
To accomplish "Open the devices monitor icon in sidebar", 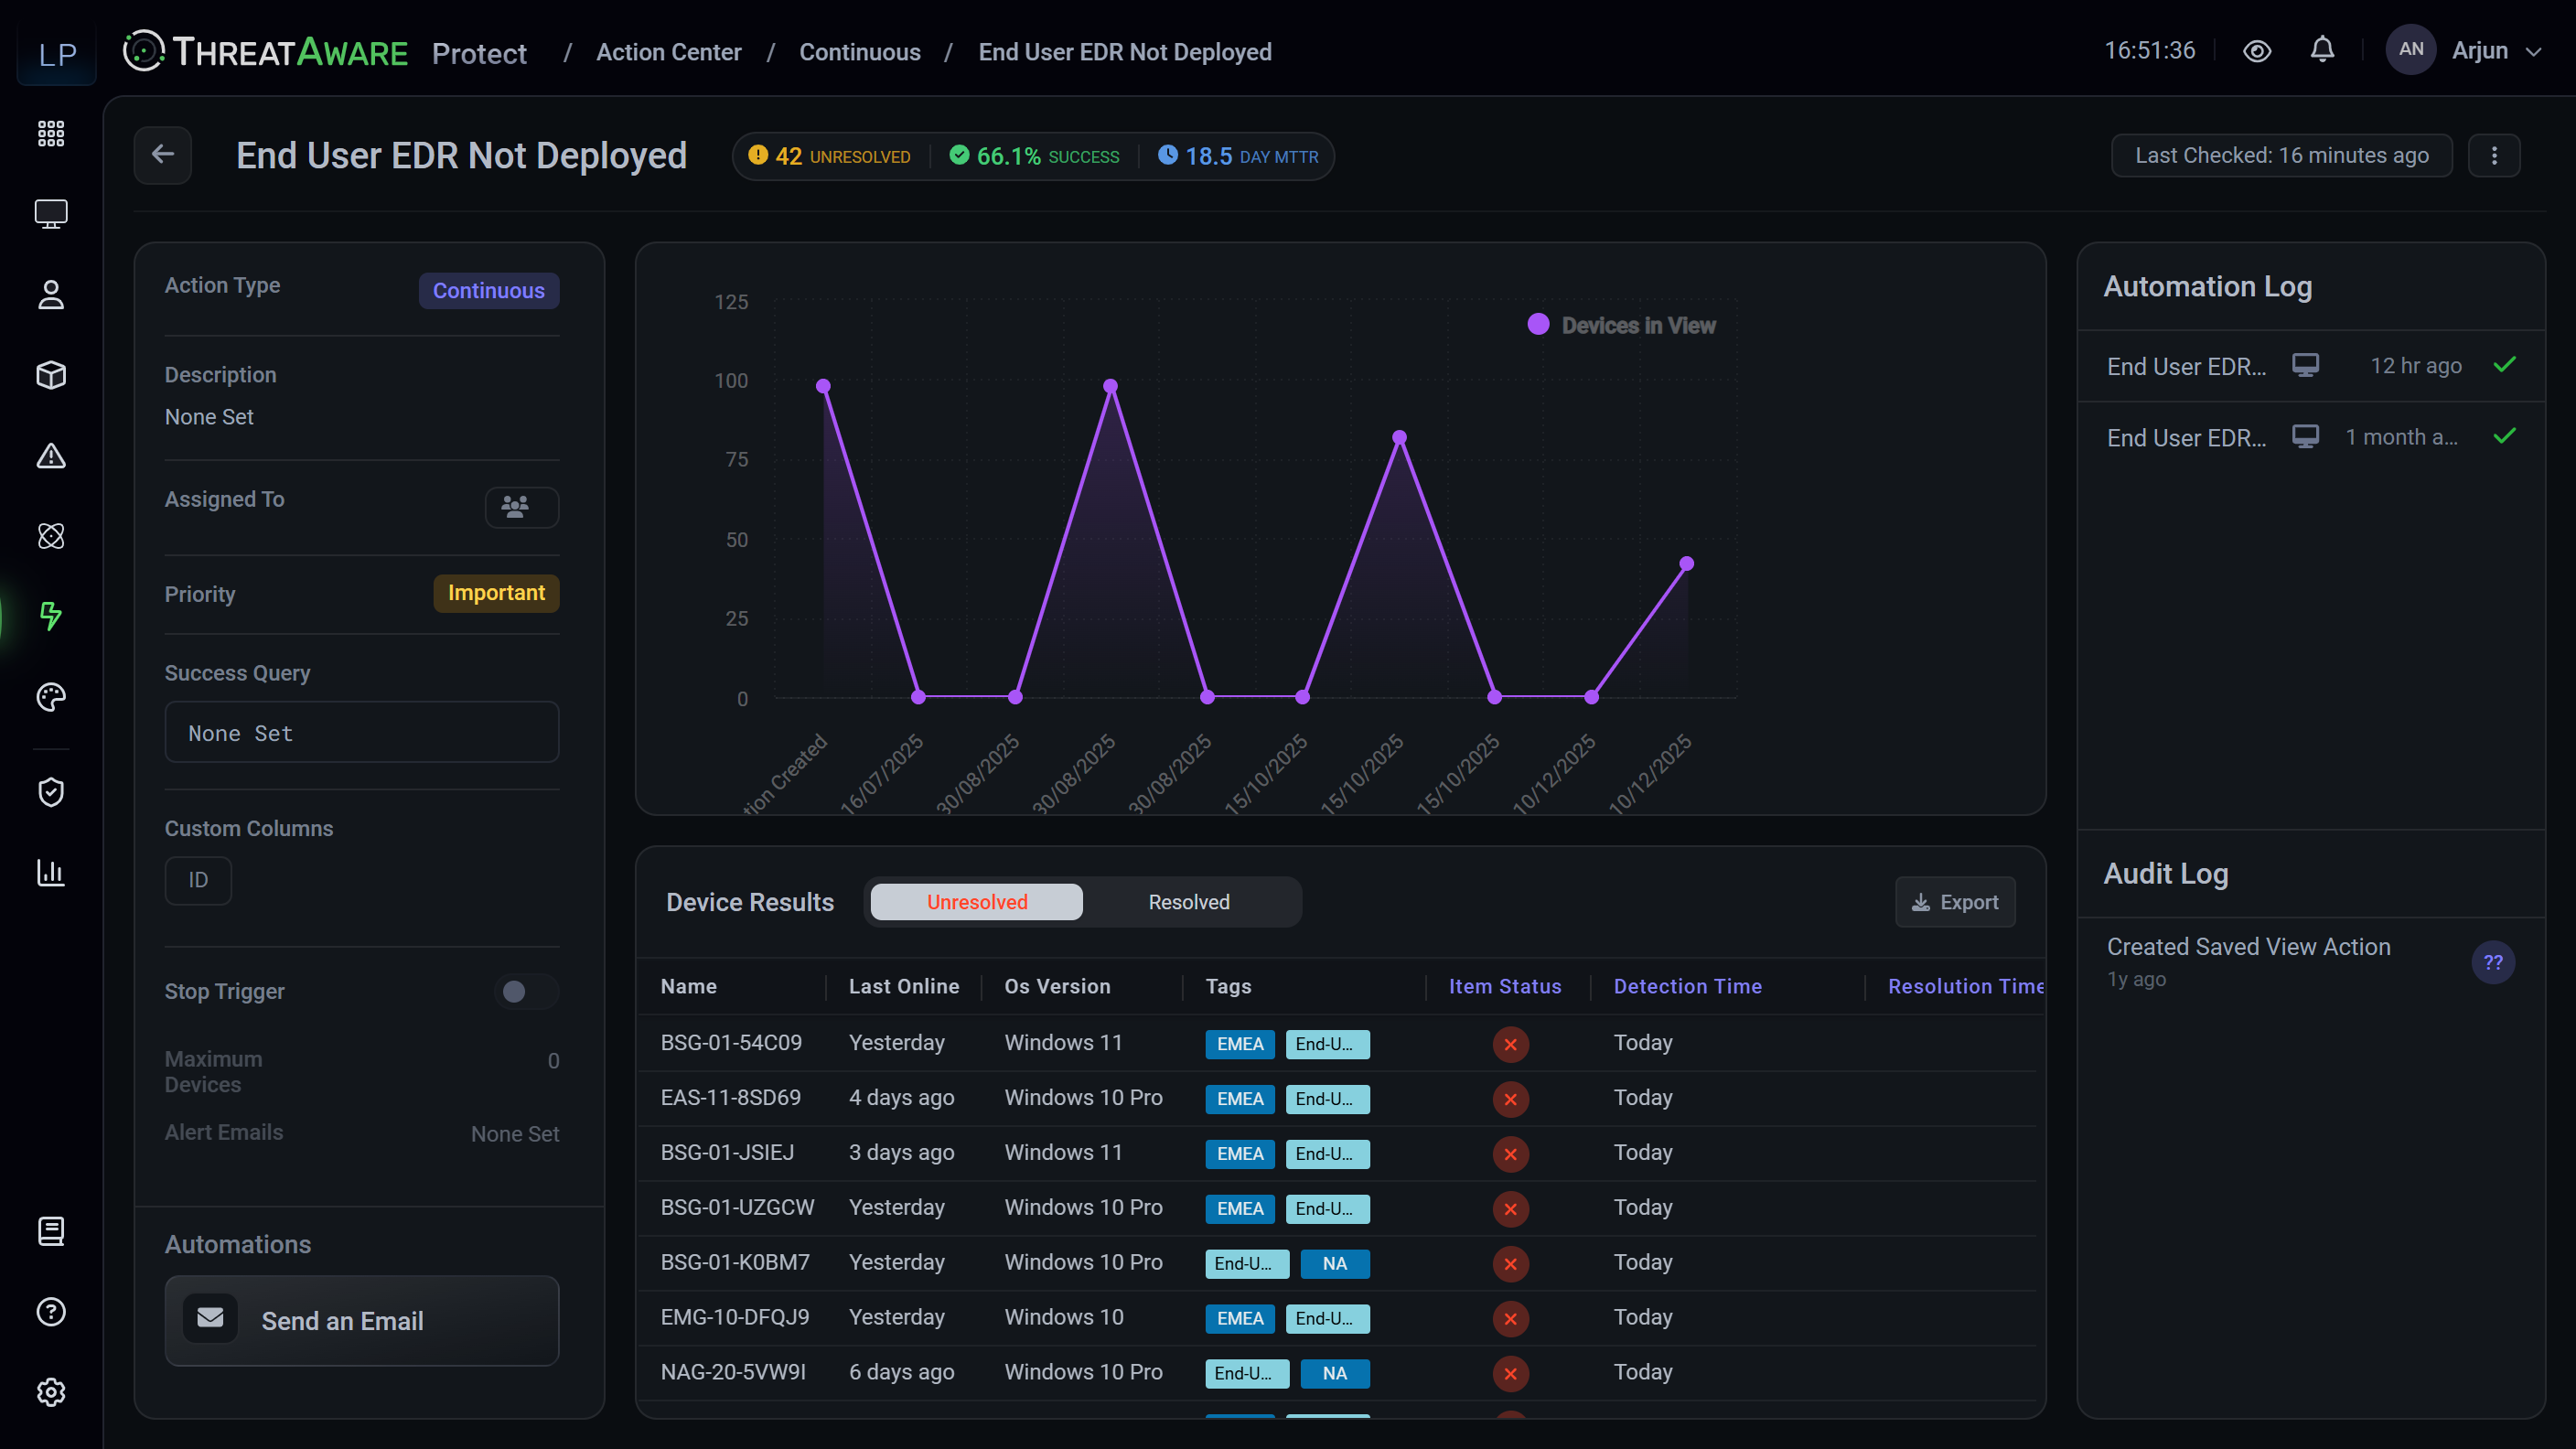I will (51, 214).
